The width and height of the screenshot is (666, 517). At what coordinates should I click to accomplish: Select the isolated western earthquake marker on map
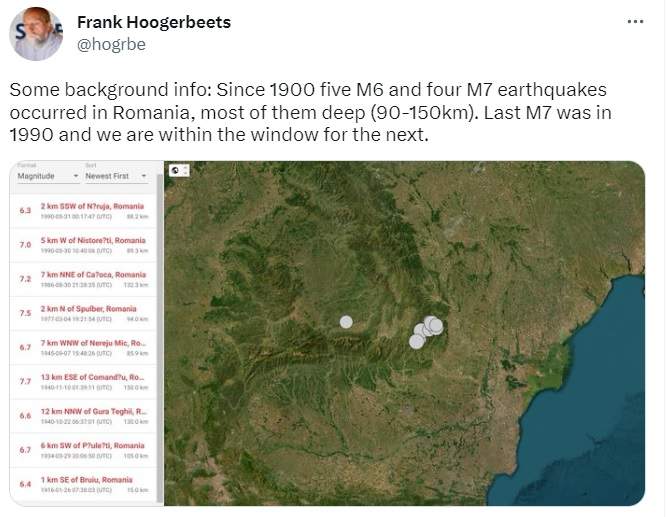pos(346,322)
